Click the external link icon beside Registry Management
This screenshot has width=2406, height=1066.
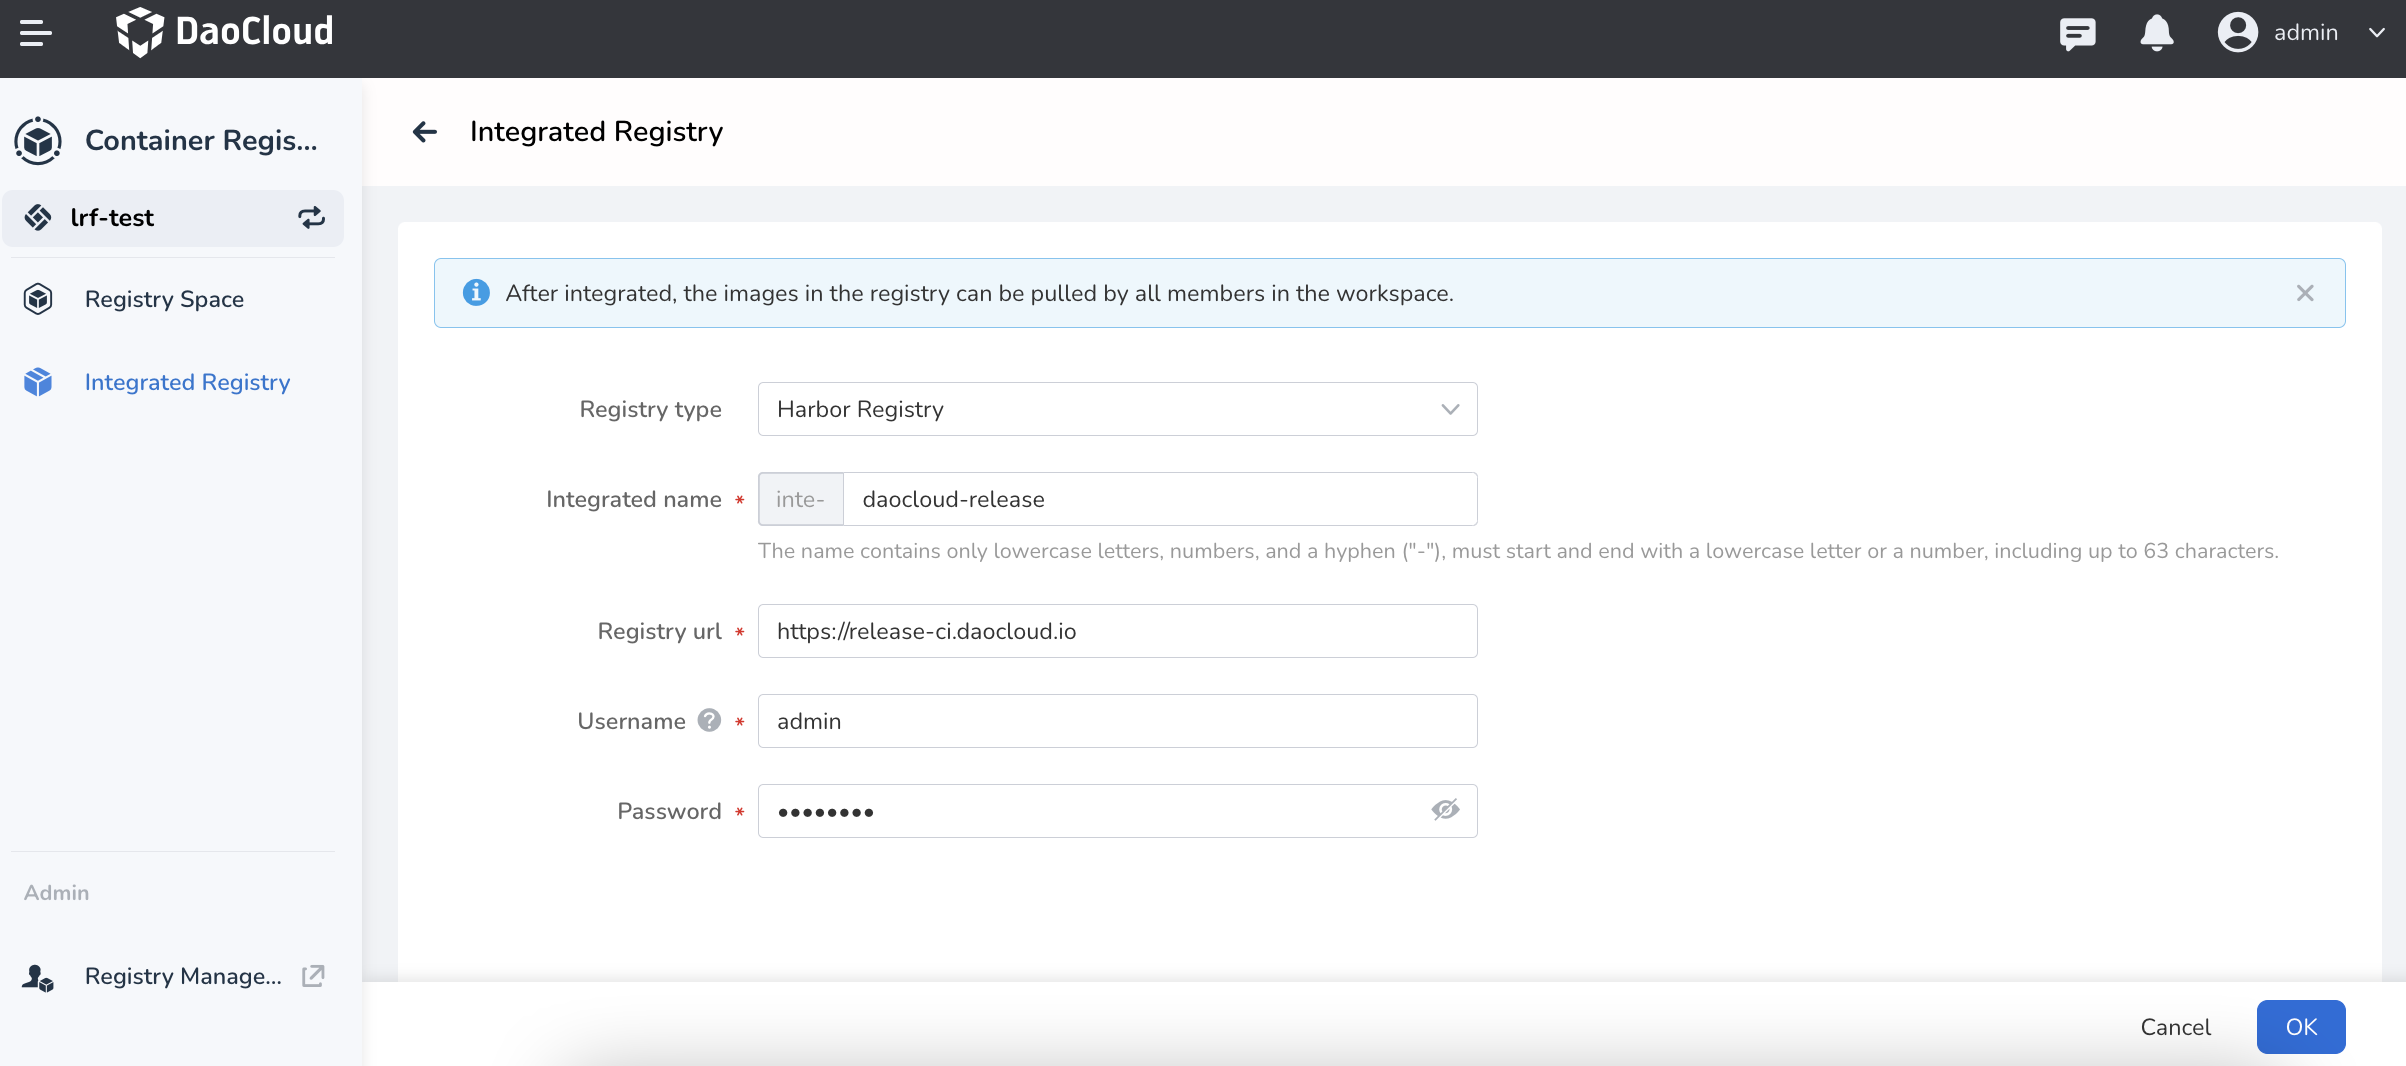pyautogui.click(x=313, y=976)
